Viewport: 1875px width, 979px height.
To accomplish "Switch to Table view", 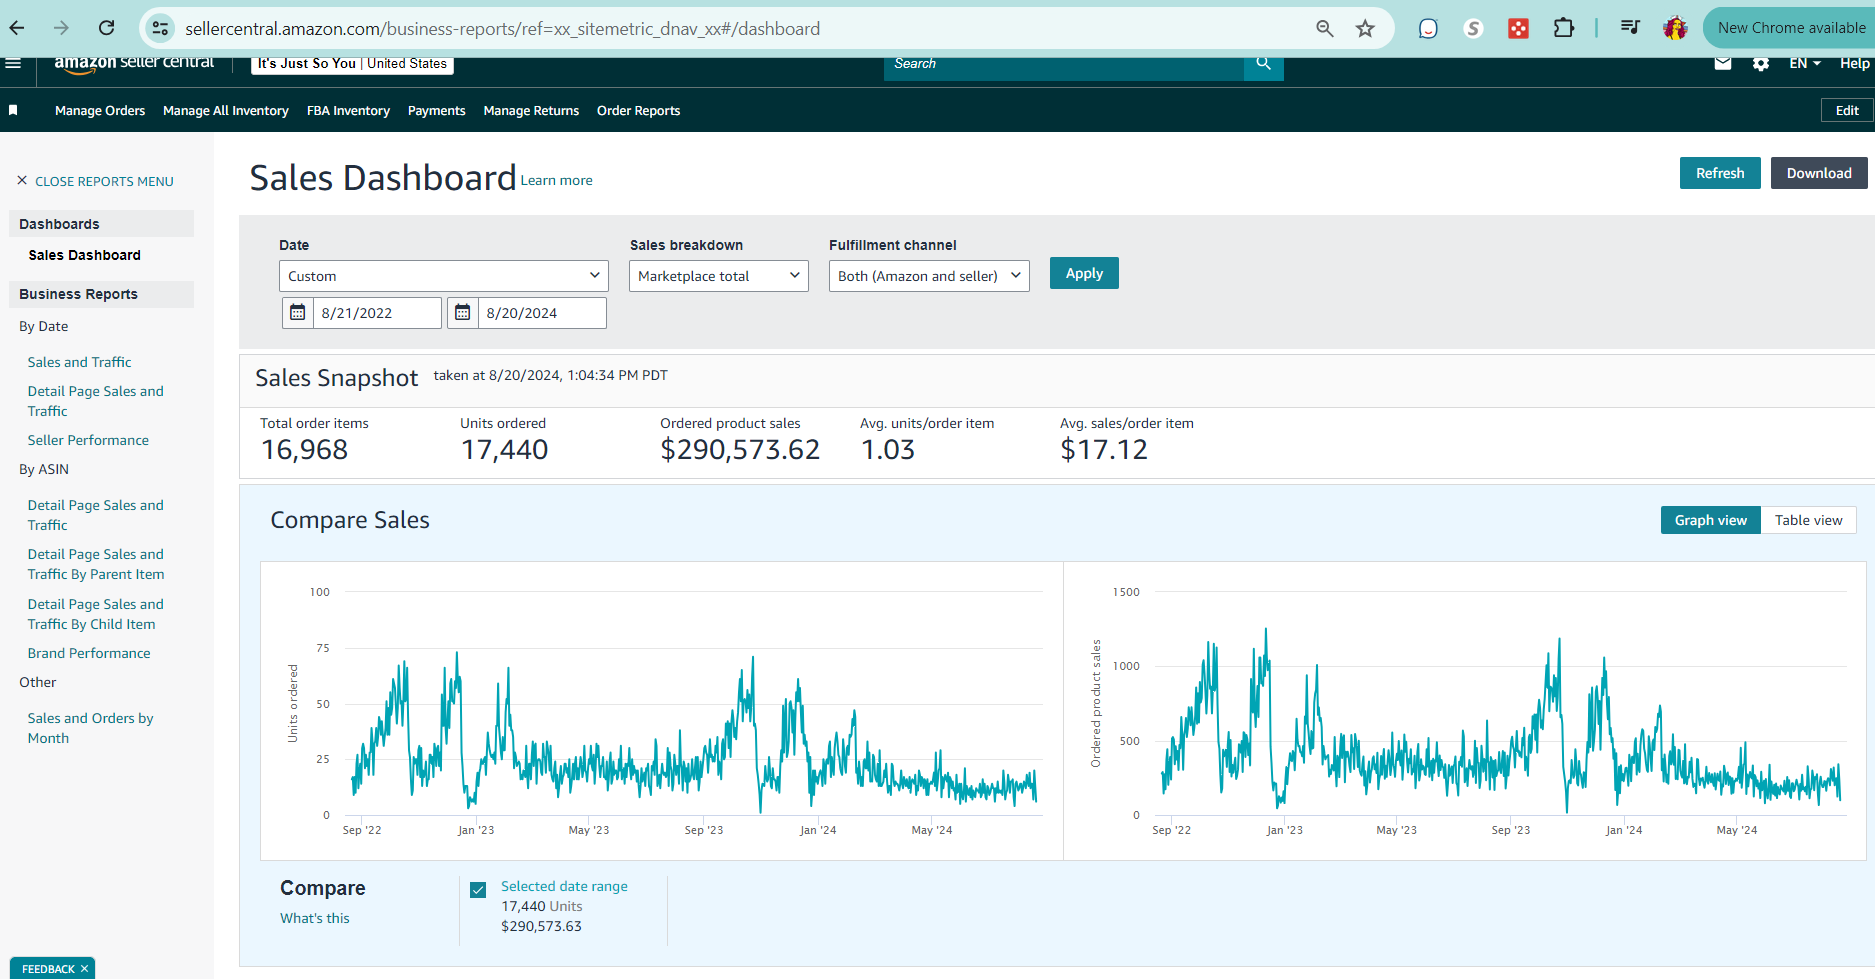I will [x=1808, y=520].
